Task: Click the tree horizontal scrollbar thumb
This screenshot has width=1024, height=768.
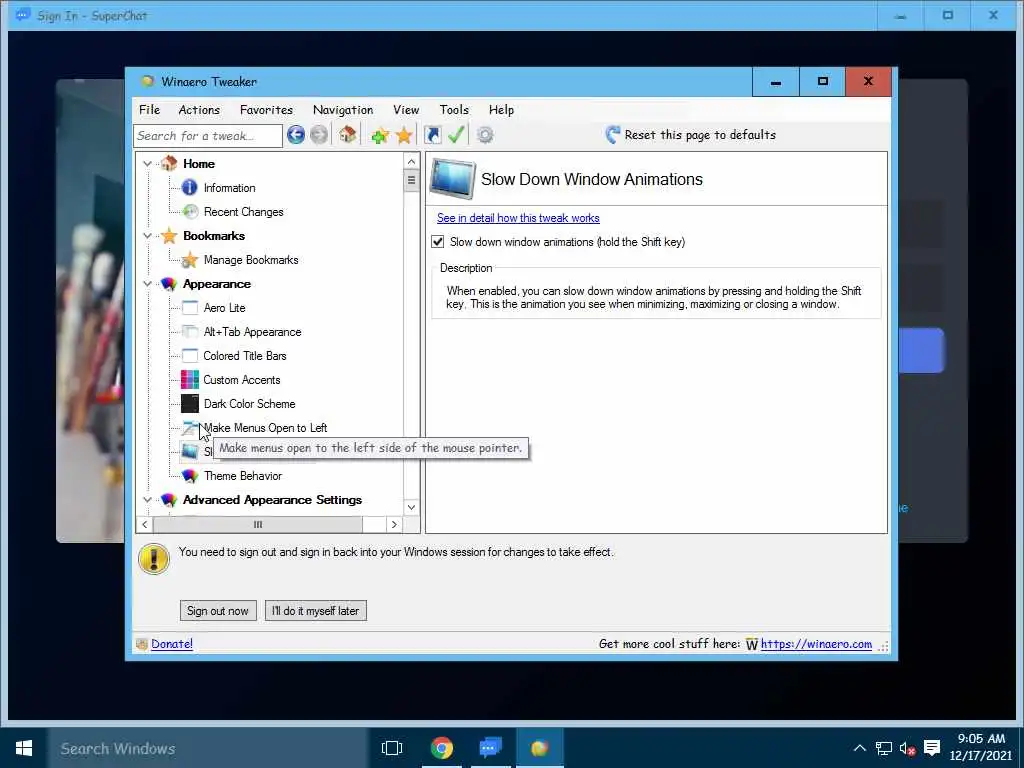Action: (258, 524)
